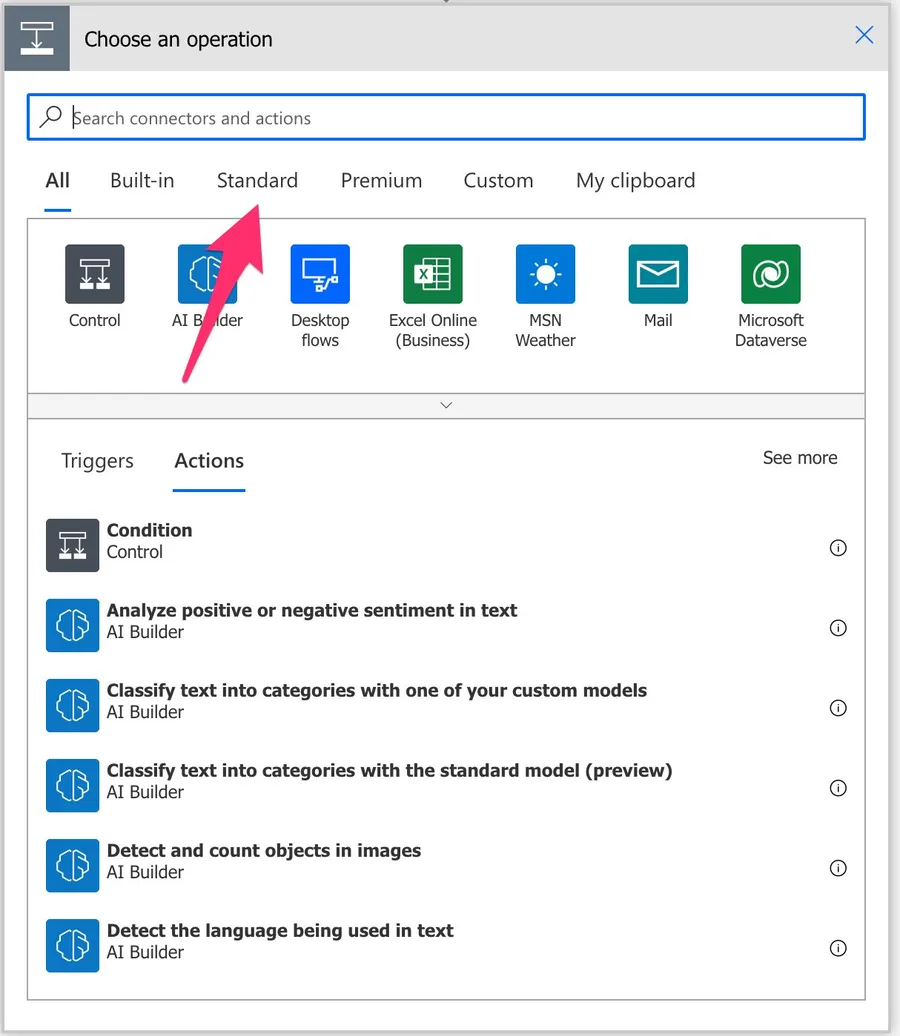Choose Analyze positive or negative sentiment action
900x1036 pixels.
(x=311, y=620)
